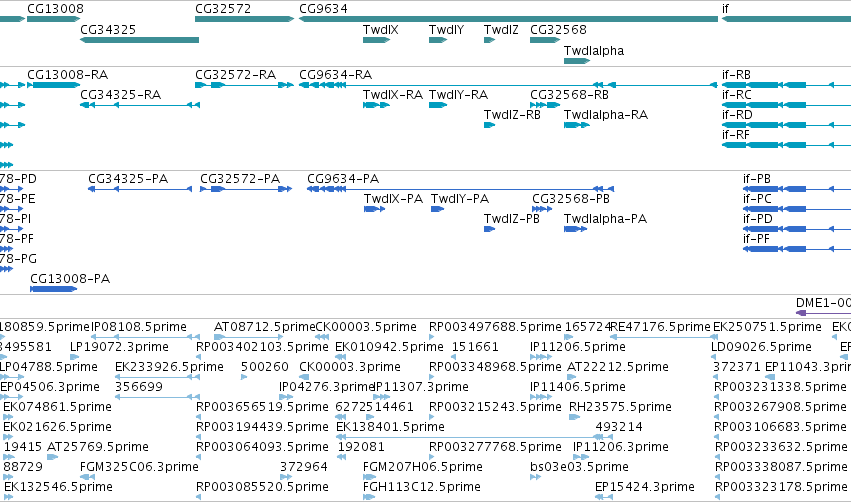Select the if-PB protein
The height and width of the screenshot is (502, 851).
[797, 189]
